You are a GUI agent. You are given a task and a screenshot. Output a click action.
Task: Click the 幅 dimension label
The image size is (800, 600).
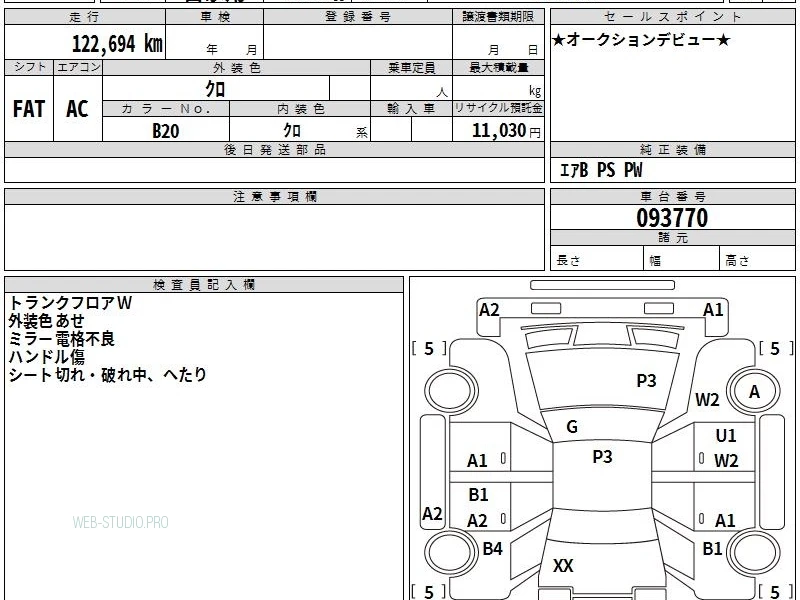coord(655,261)
